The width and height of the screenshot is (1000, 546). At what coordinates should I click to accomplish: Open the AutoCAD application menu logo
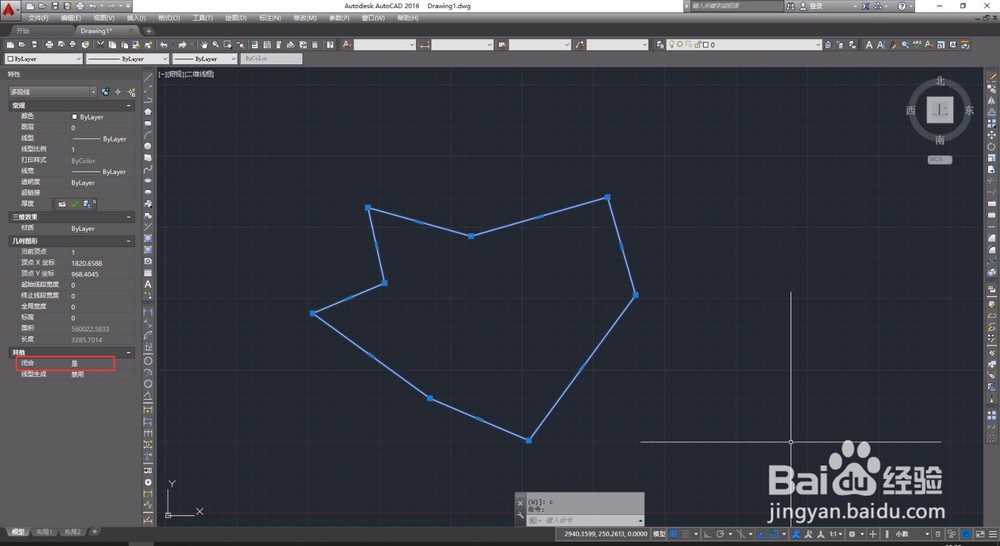[8, 9]
